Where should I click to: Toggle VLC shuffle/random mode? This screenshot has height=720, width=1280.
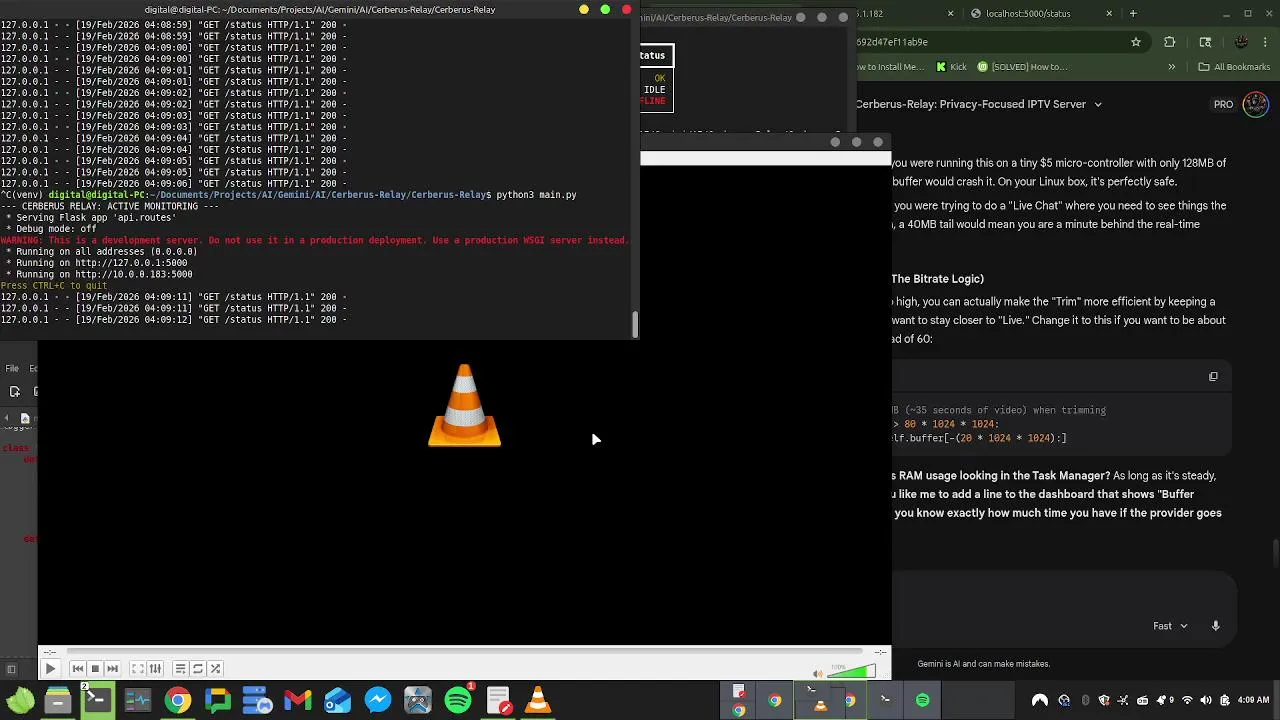pos(215,669)
